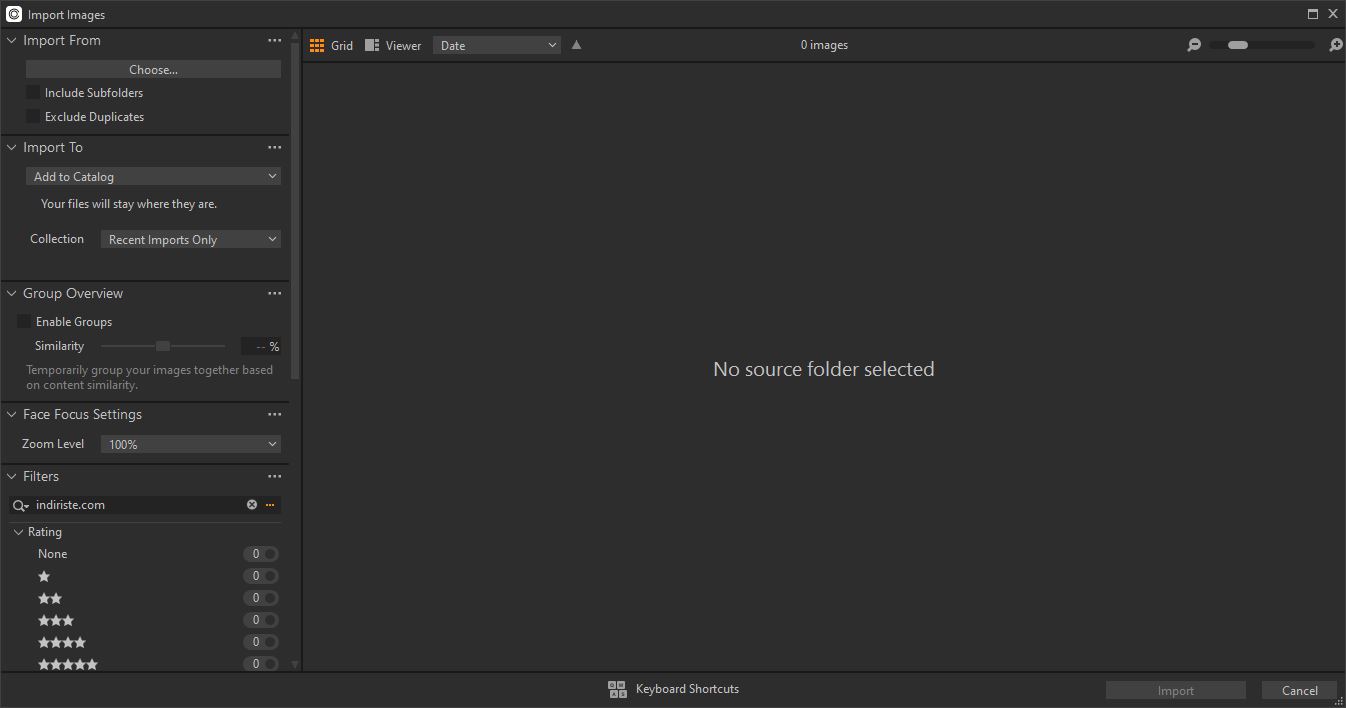
Task: Check the Enable Groups option
Action: 24,322
